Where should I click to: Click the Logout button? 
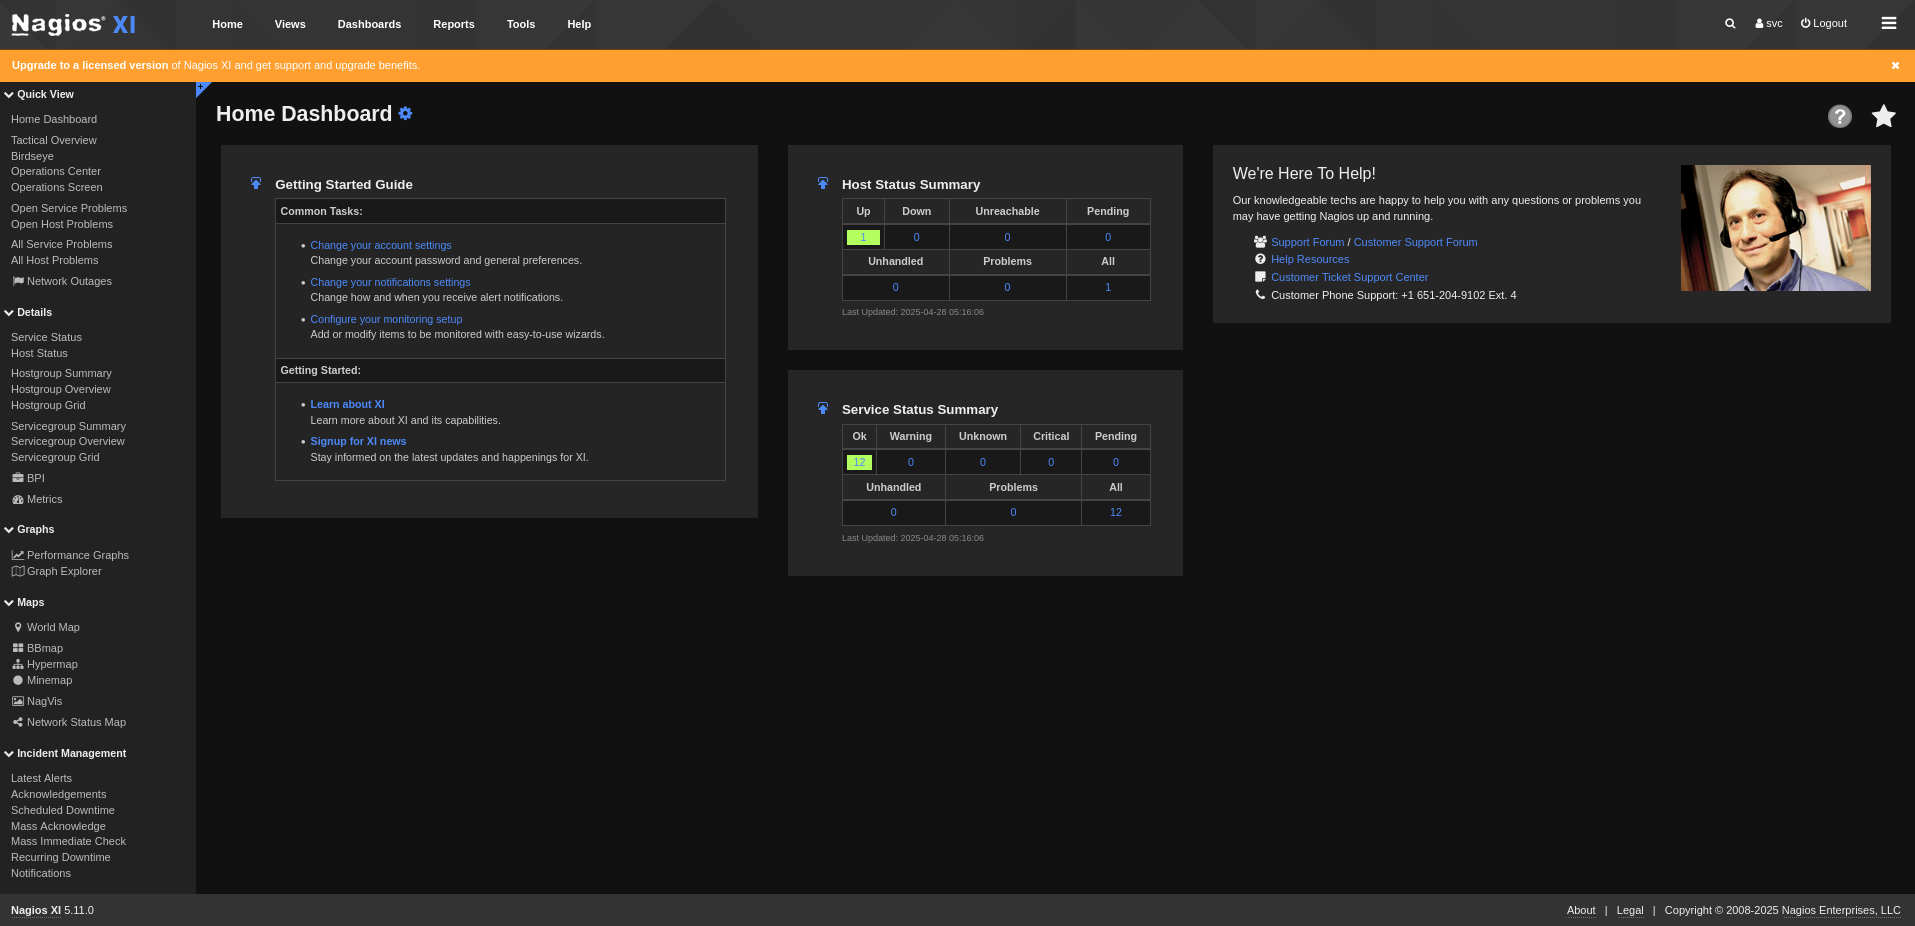click(1824, 23)
